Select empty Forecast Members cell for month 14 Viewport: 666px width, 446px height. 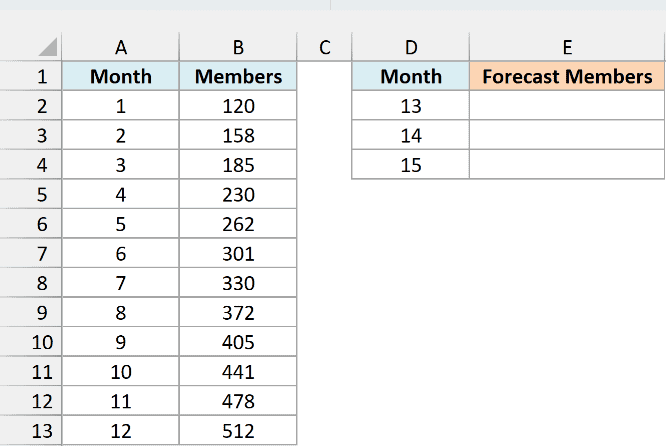(x=567, y=135)
